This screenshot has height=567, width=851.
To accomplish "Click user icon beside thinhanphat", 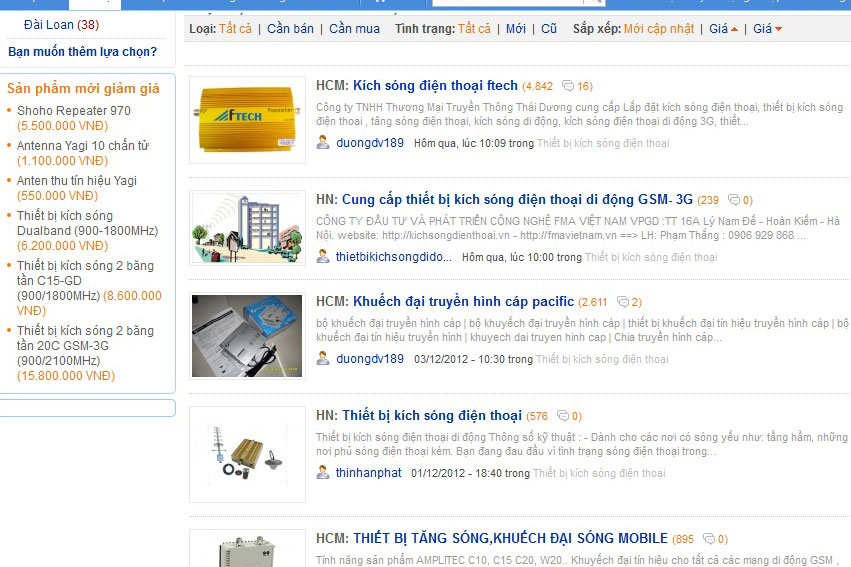I will point(323,472).
